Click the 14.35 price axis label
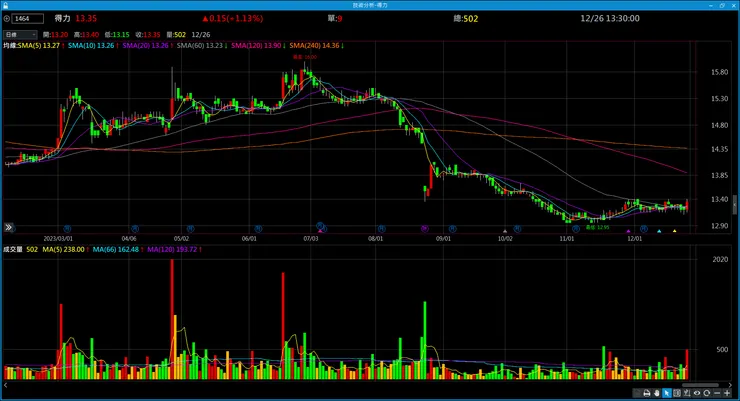The image size is (740, 401). pyautogui.click(x=719, y=149)
